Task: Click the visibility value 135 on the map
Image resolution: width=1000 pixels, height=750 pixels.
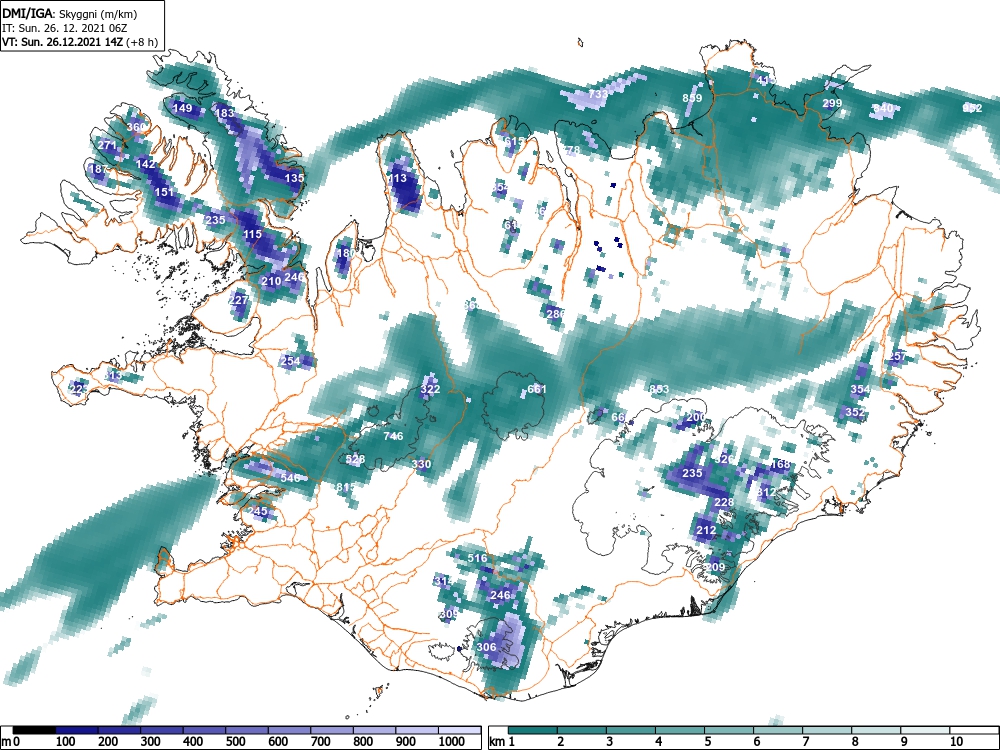Action: [295, 178]
